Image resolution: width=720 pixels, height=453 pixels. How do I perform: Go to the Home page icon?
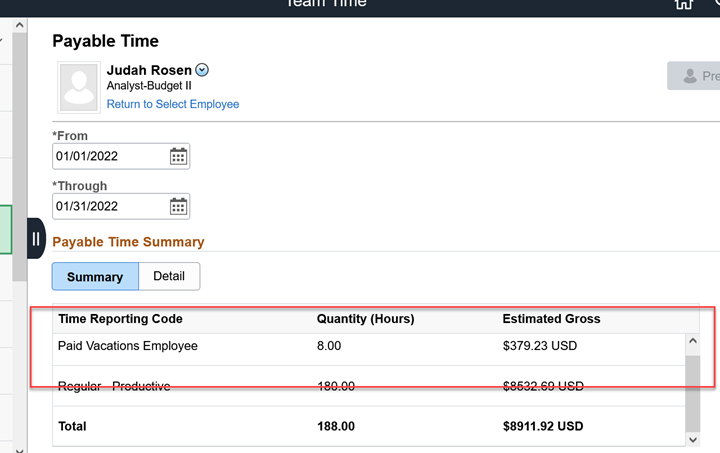pos(684,4)
